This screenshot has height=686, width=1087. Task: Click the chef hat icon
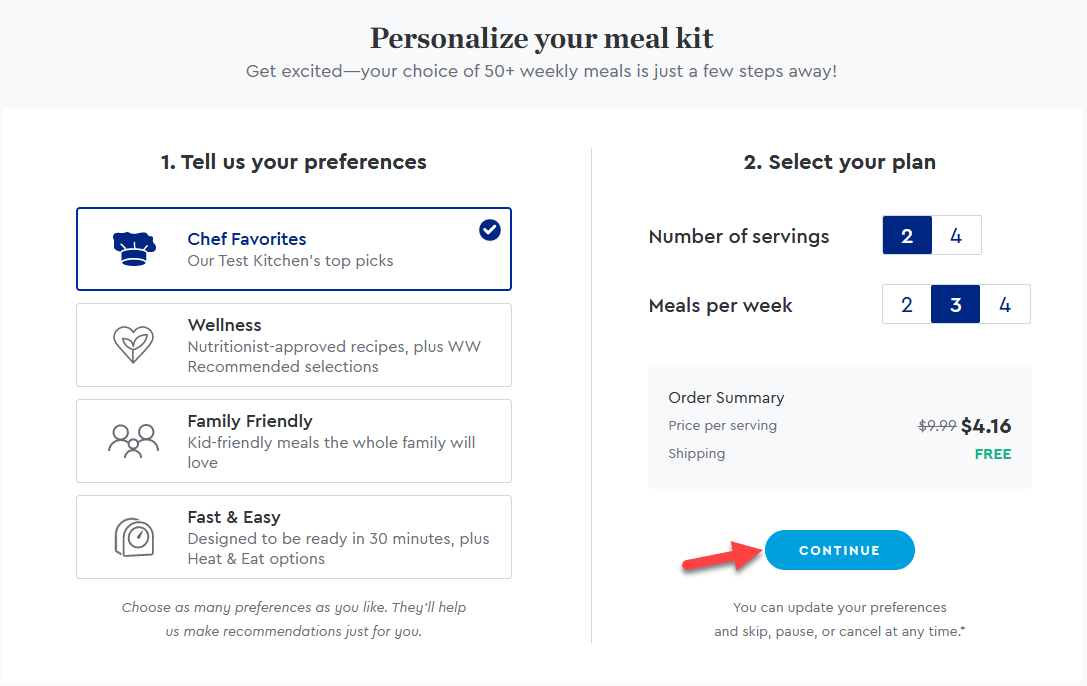[x=134, y=249]
